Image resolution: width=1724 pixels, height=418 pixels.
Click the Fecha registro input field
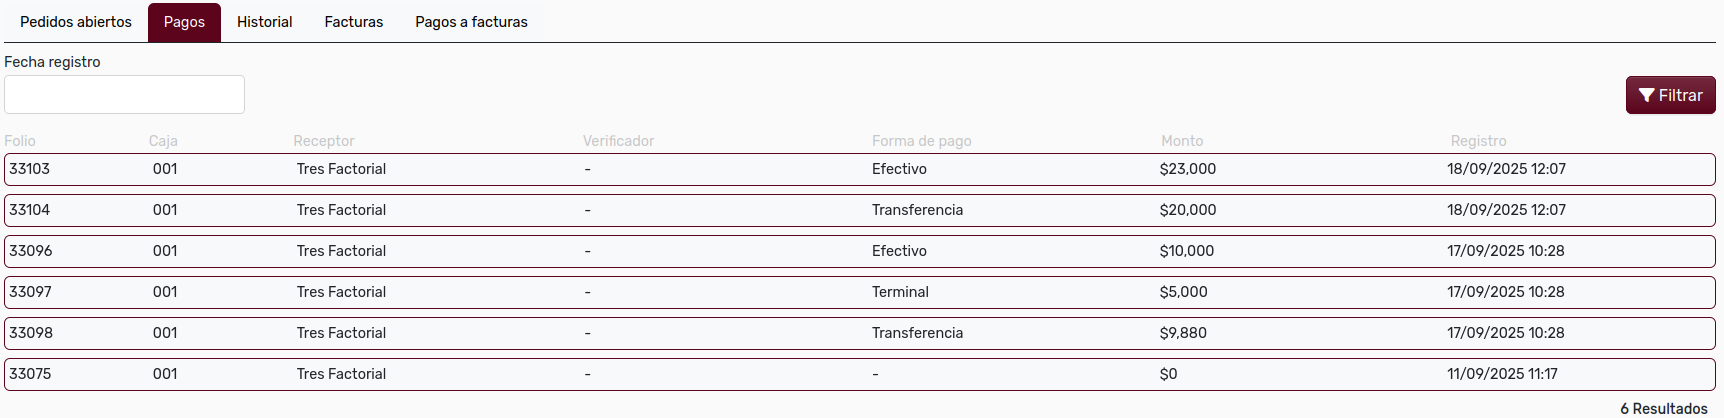tap(124, 95)
